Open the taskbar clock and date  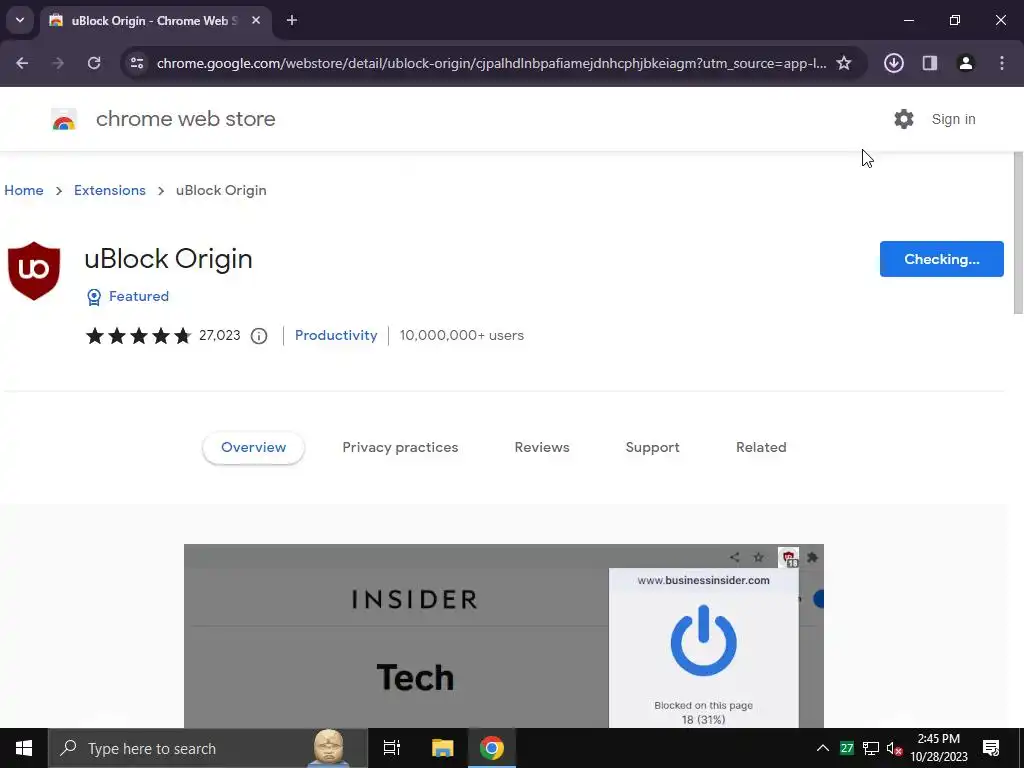(939, 748)
